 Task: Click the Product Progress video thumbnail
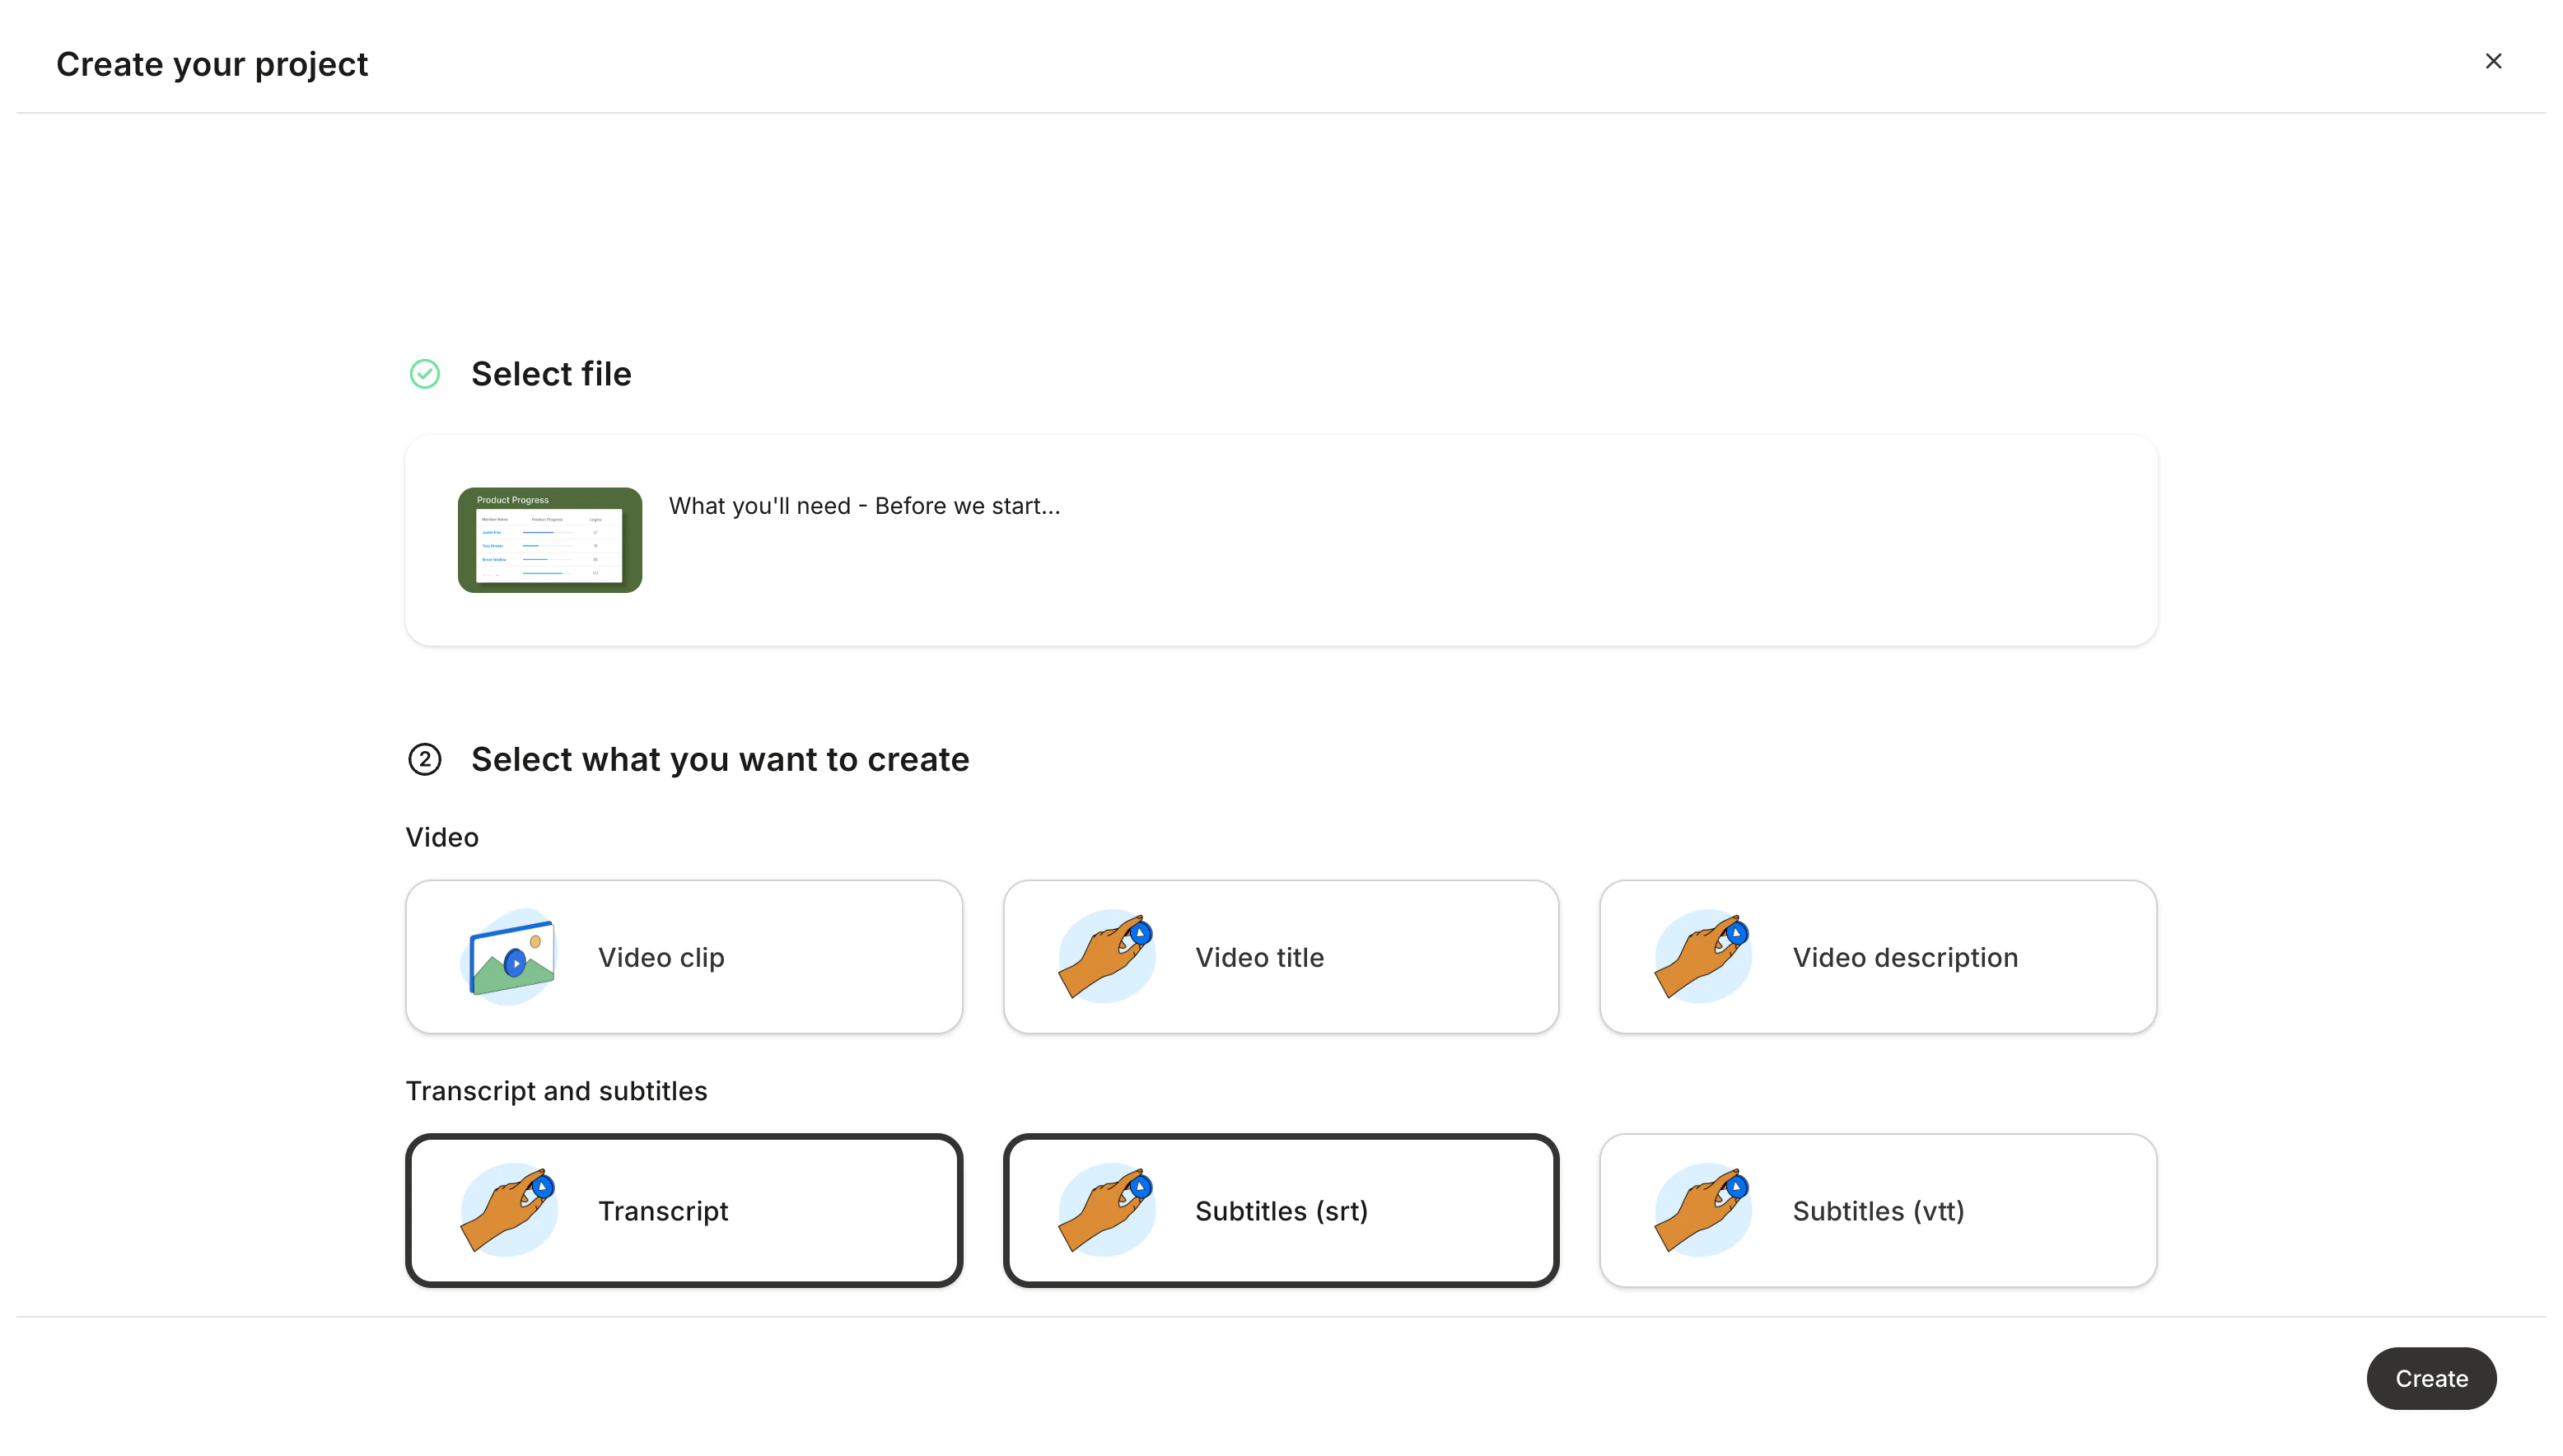pyautogui.click(x=549, y=540)
